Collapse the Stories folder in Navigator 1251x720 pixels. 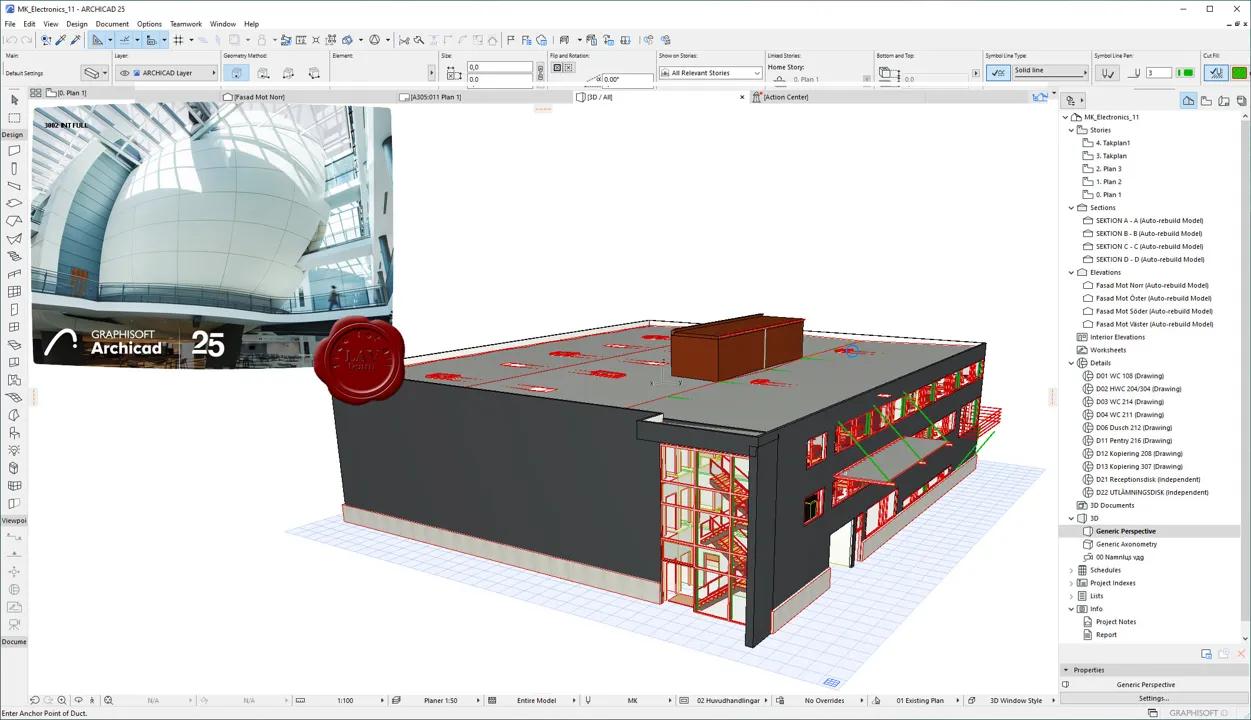click(x=1071, y=130)
